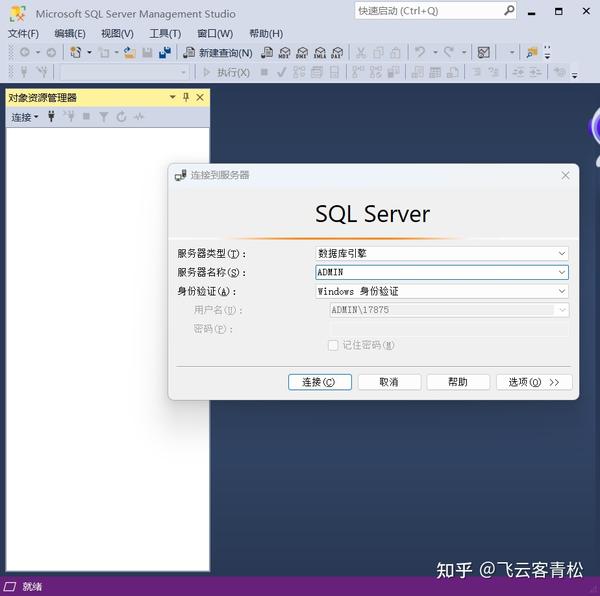The image size is (600, 596).
Task: Open the 工具(T) menu
Action: (x=165, y=34)
